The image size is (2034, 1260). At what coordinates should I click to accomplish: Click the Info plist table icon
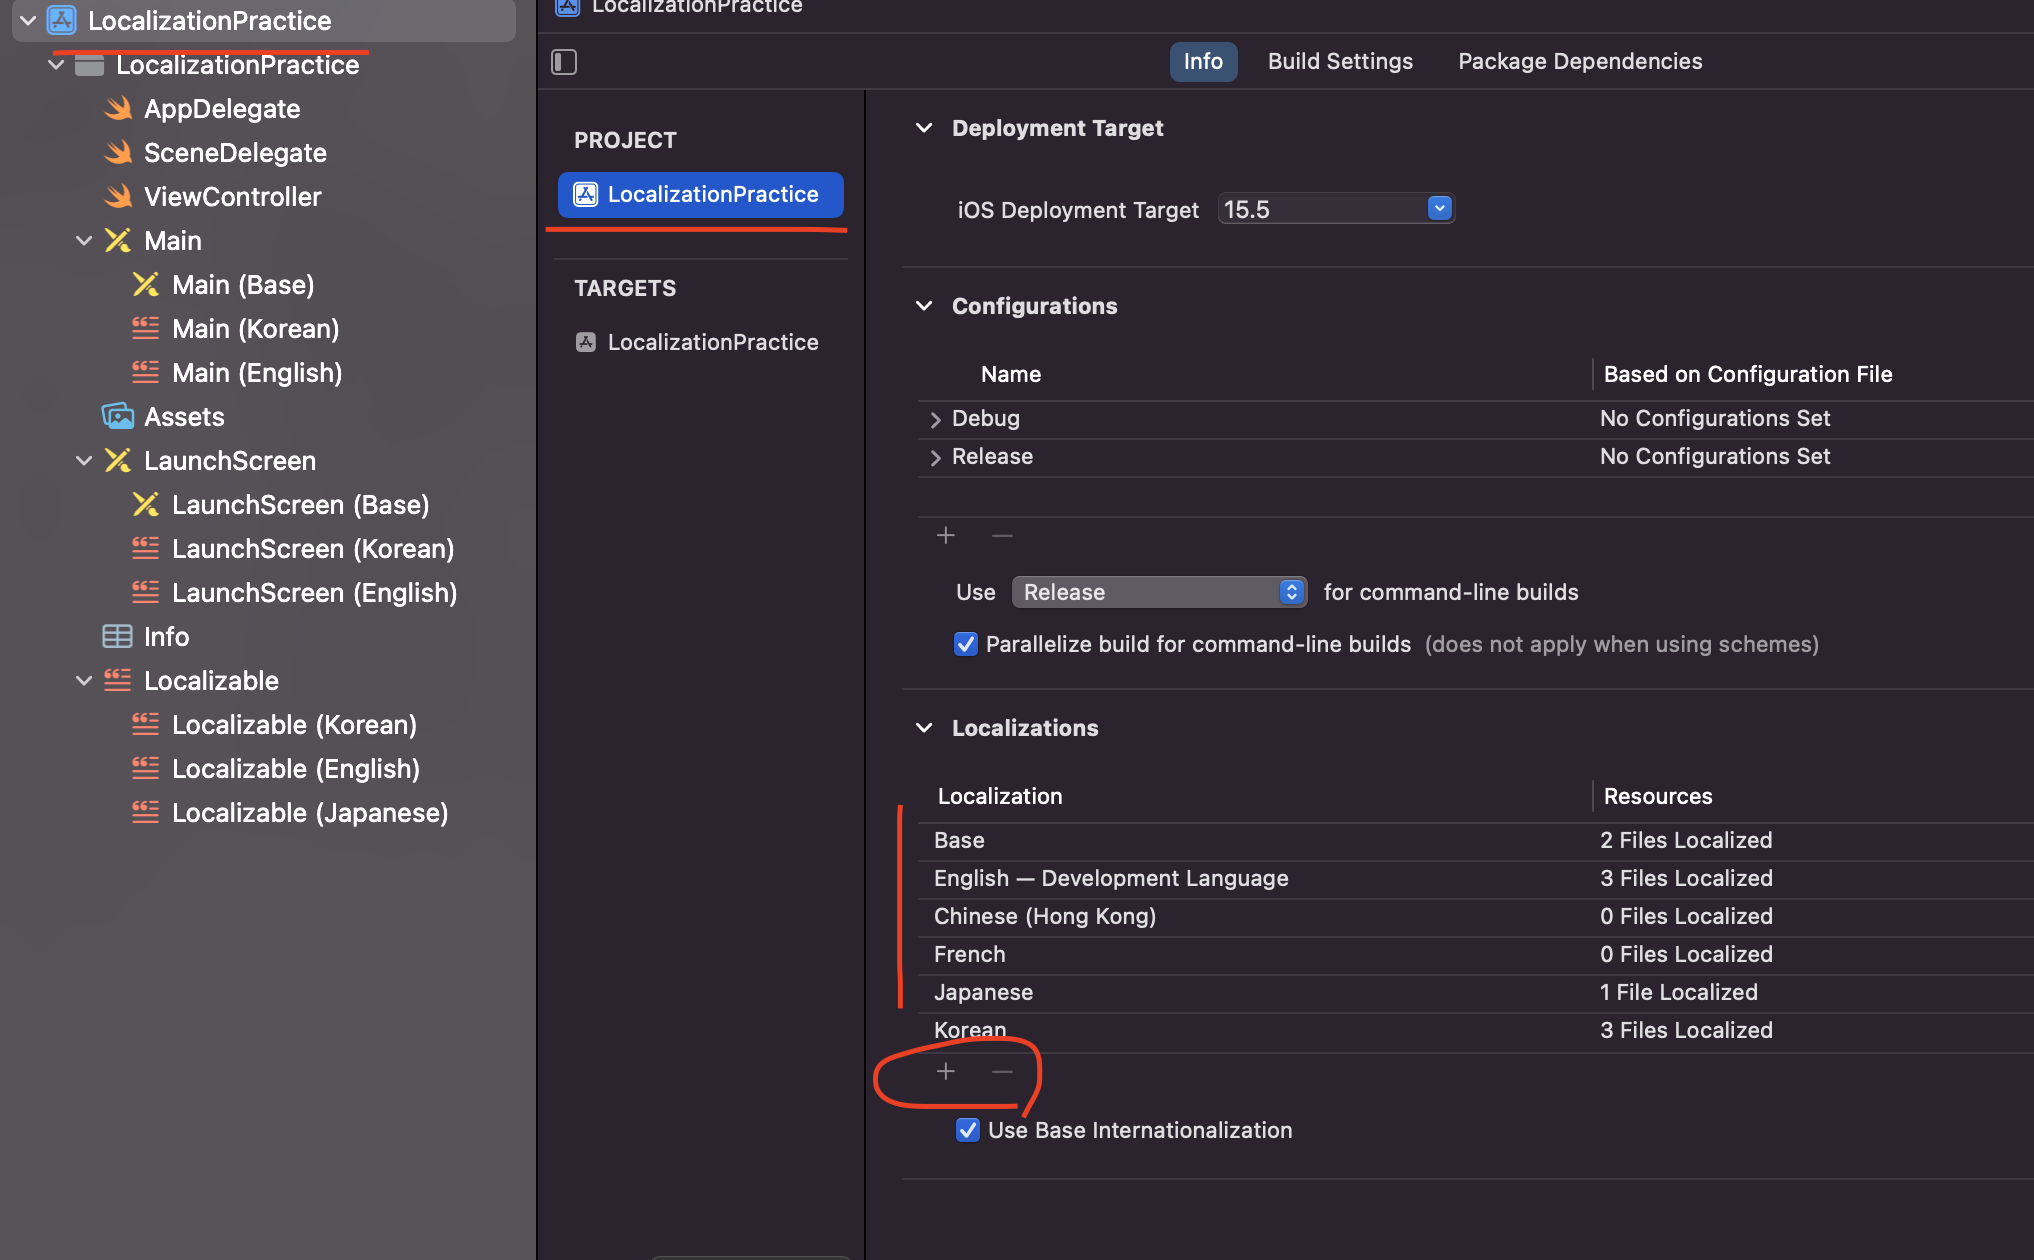(x=117, y=636)
